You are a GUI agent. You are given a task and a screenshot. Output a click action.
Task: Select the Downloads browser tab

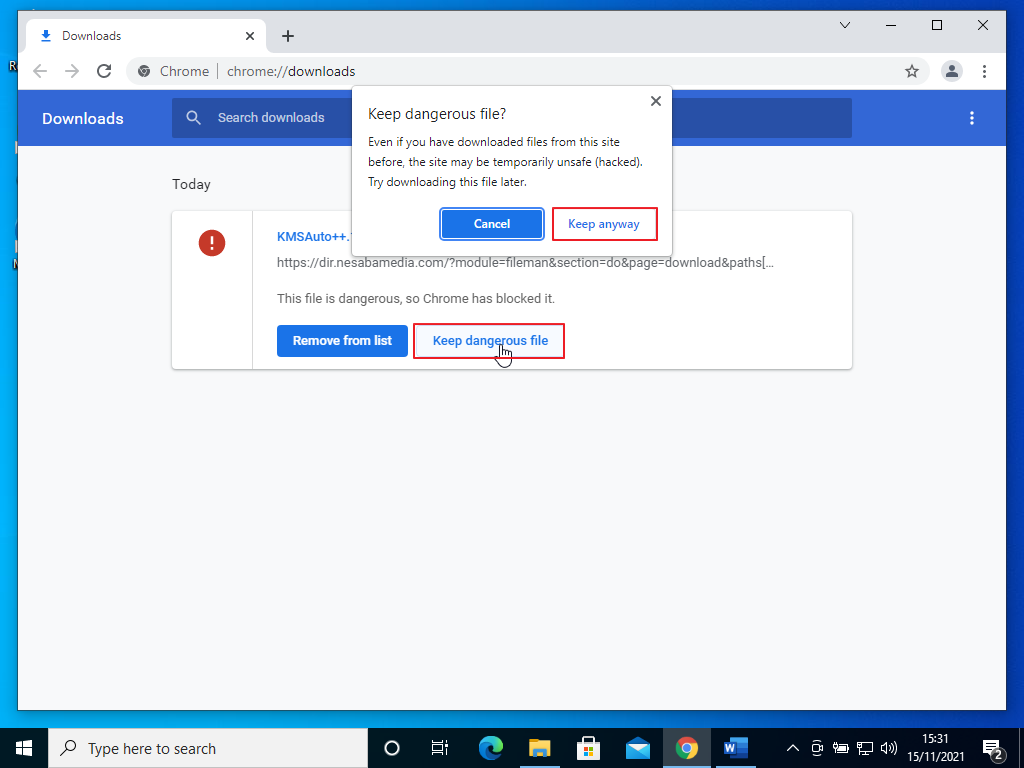(x=146, y=36)
